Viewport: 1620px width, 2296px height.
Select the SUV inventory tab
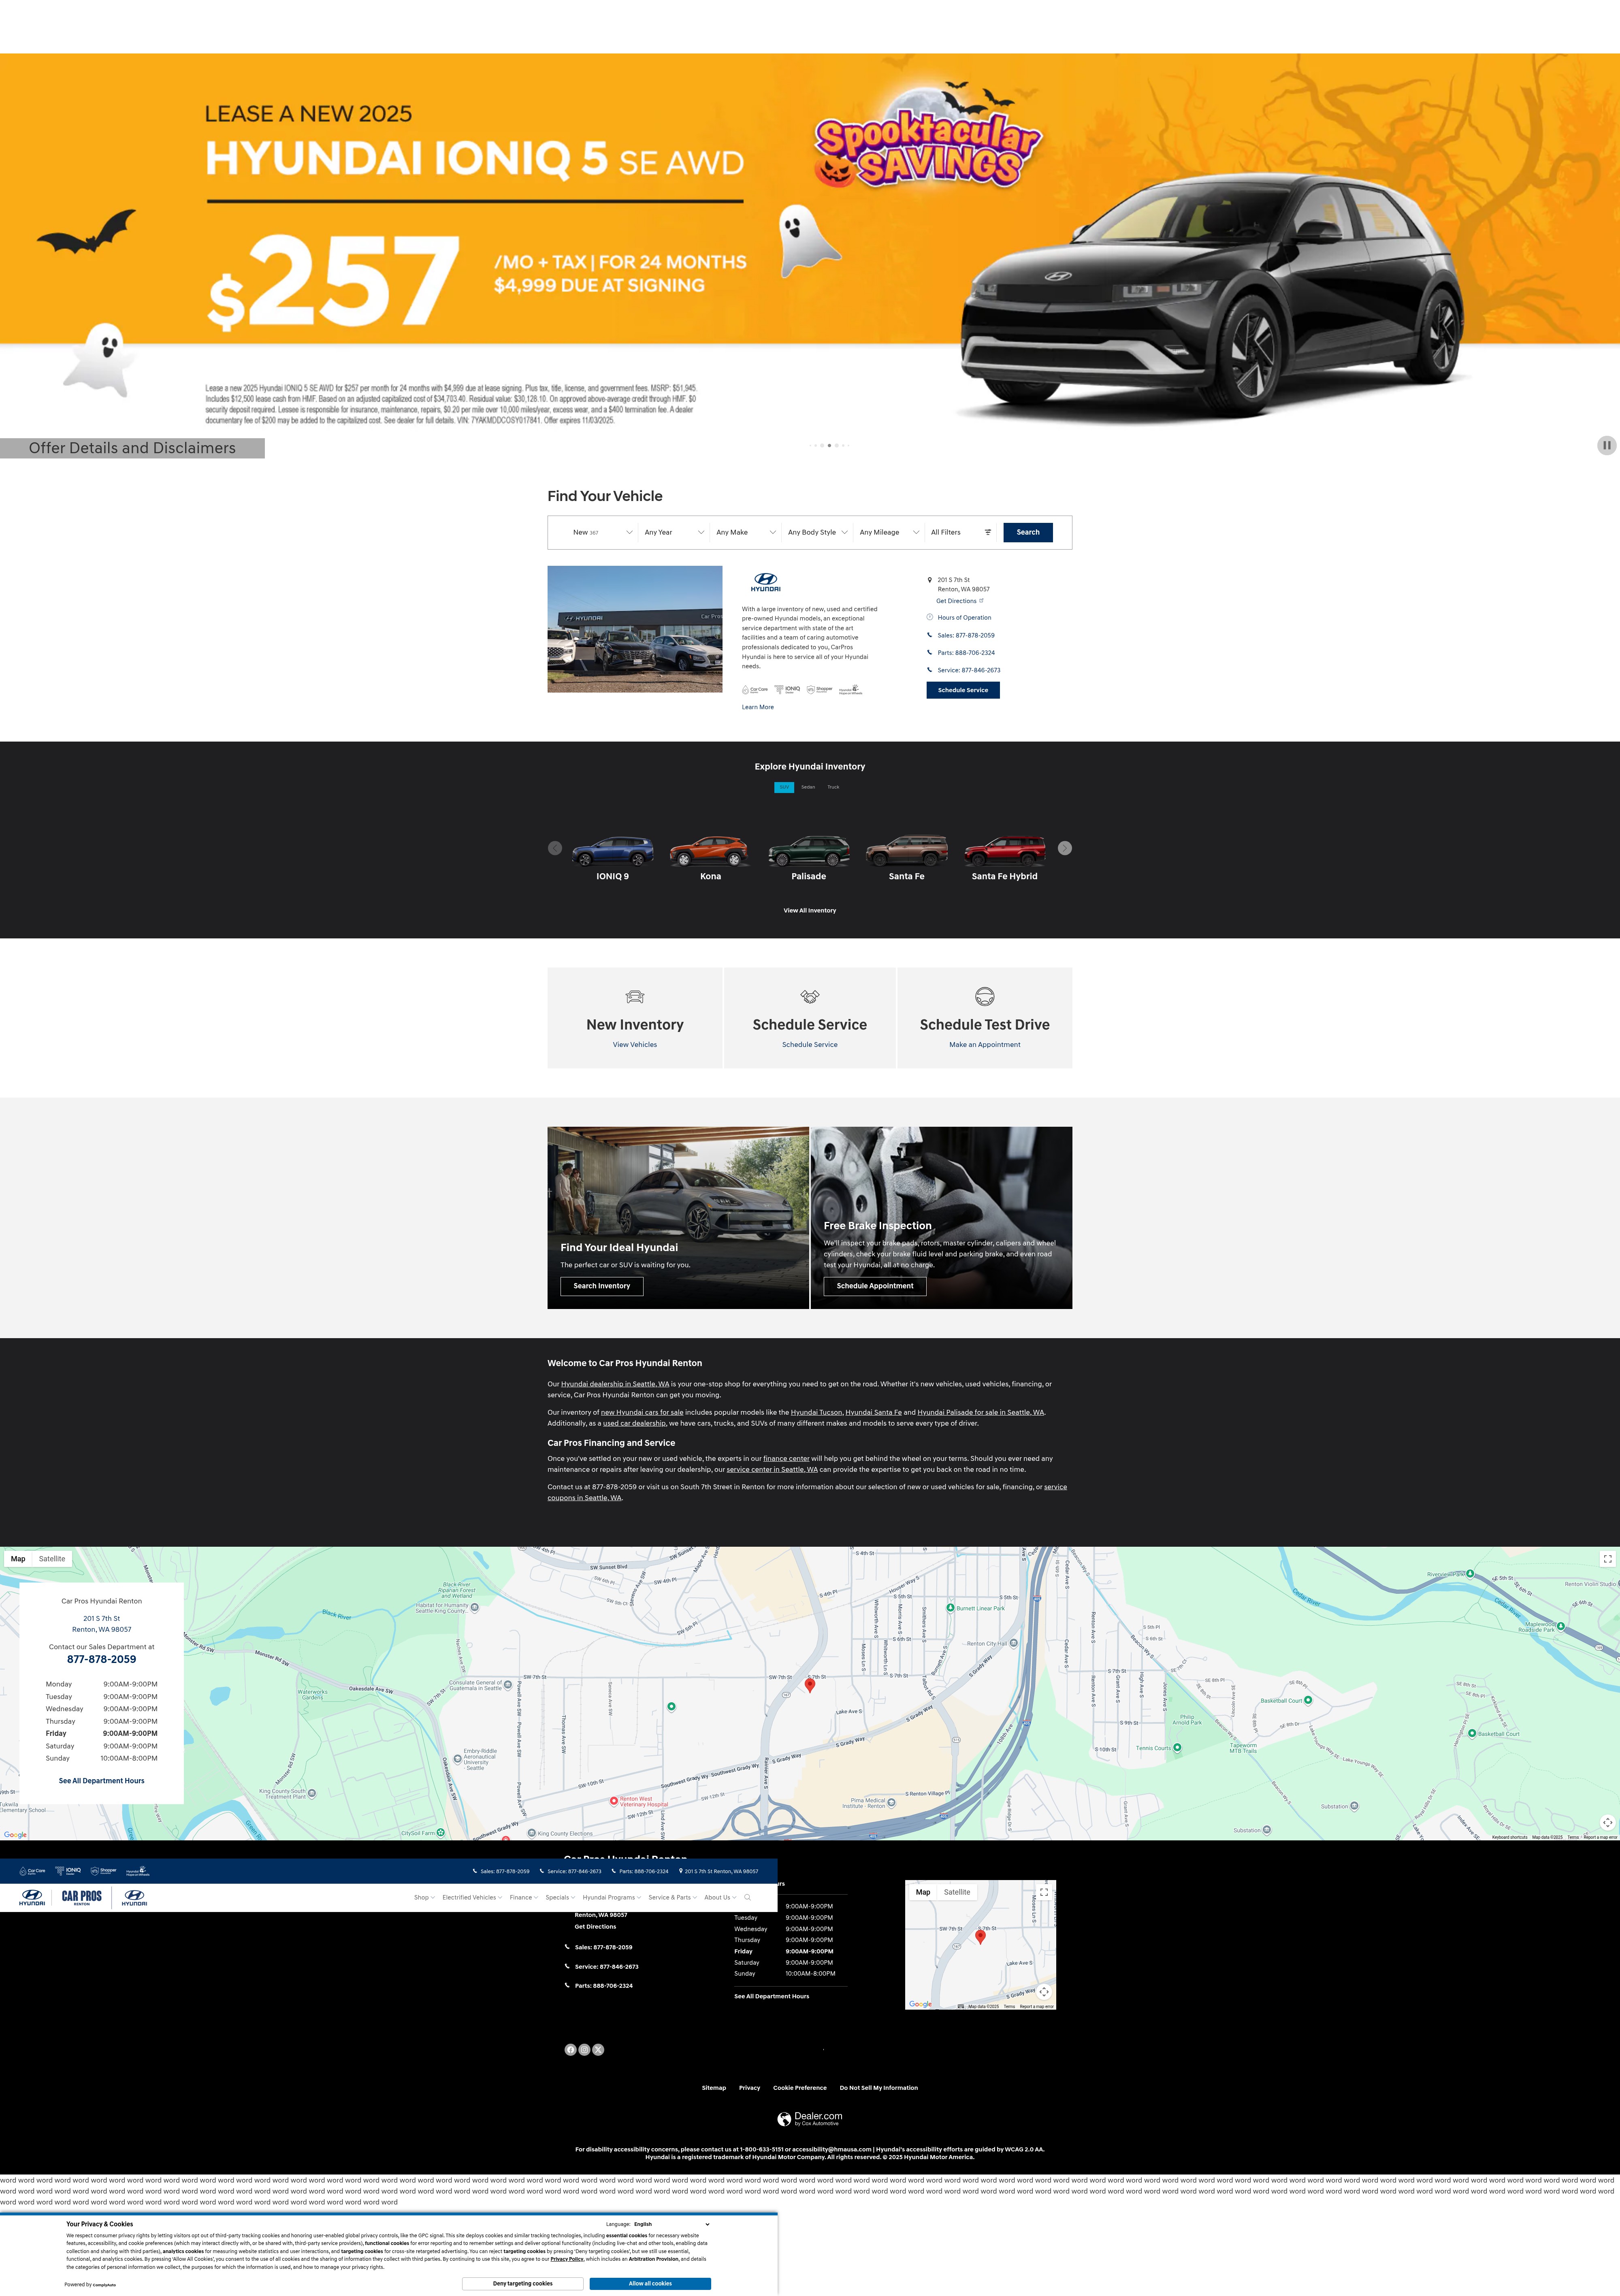(784, 787)
